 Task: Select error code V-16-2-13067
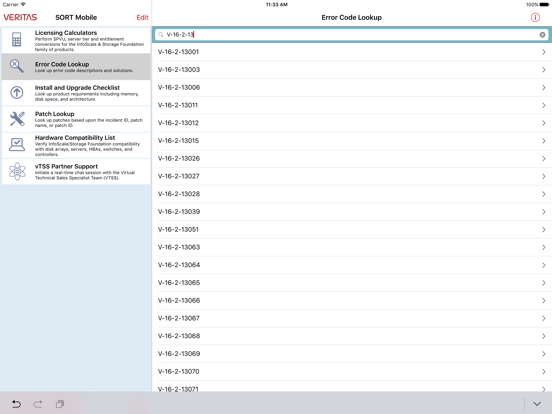tap(352, 318)
